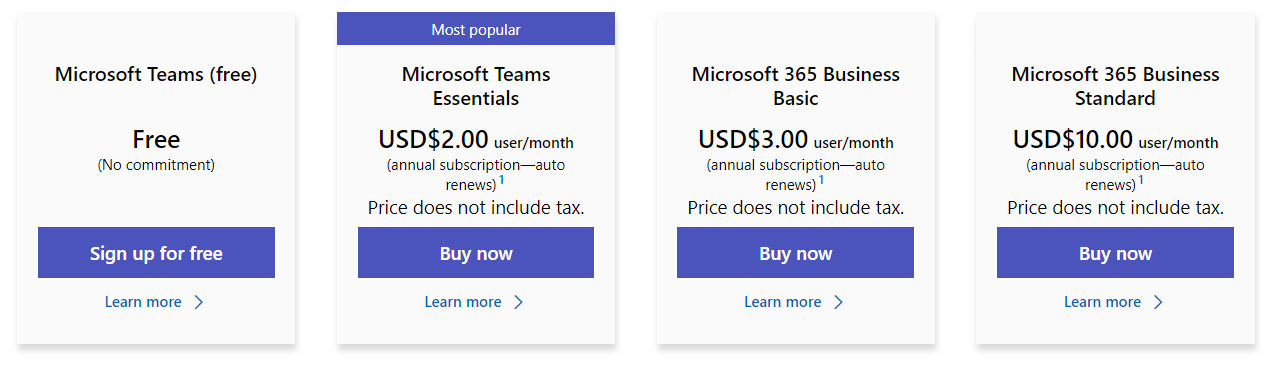Click footnote 1 under Business Standard price
The width and height of the screenshot is (1272, 365).
coord(1141,180)
